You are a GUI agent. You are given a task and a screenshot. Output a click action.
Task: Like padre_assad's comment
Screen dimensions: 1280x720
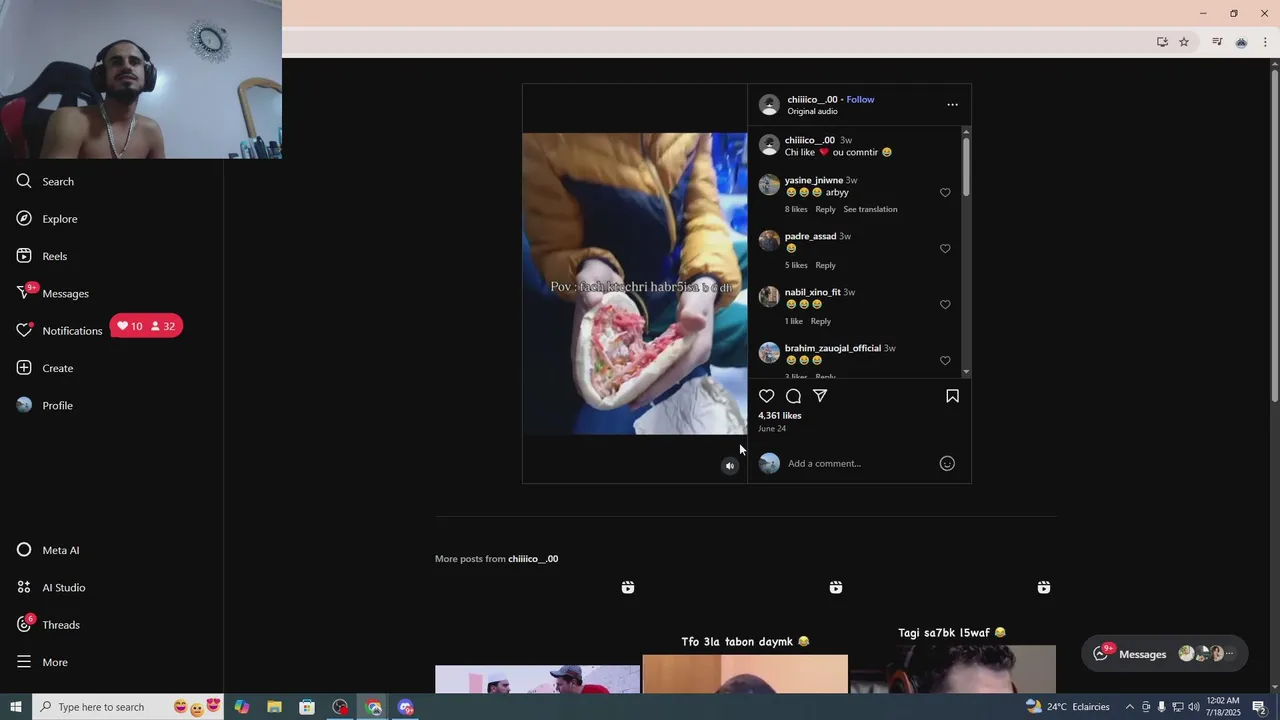(945, 249)
